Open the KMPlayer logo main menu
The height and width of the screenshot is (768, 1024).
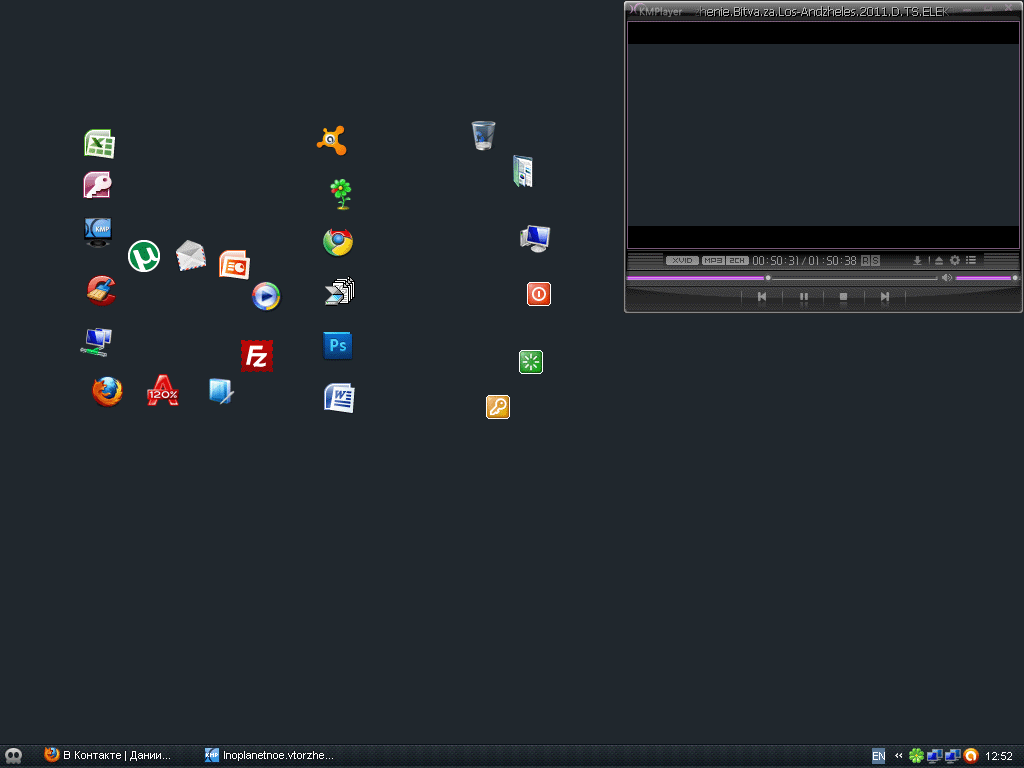(655, 11)
